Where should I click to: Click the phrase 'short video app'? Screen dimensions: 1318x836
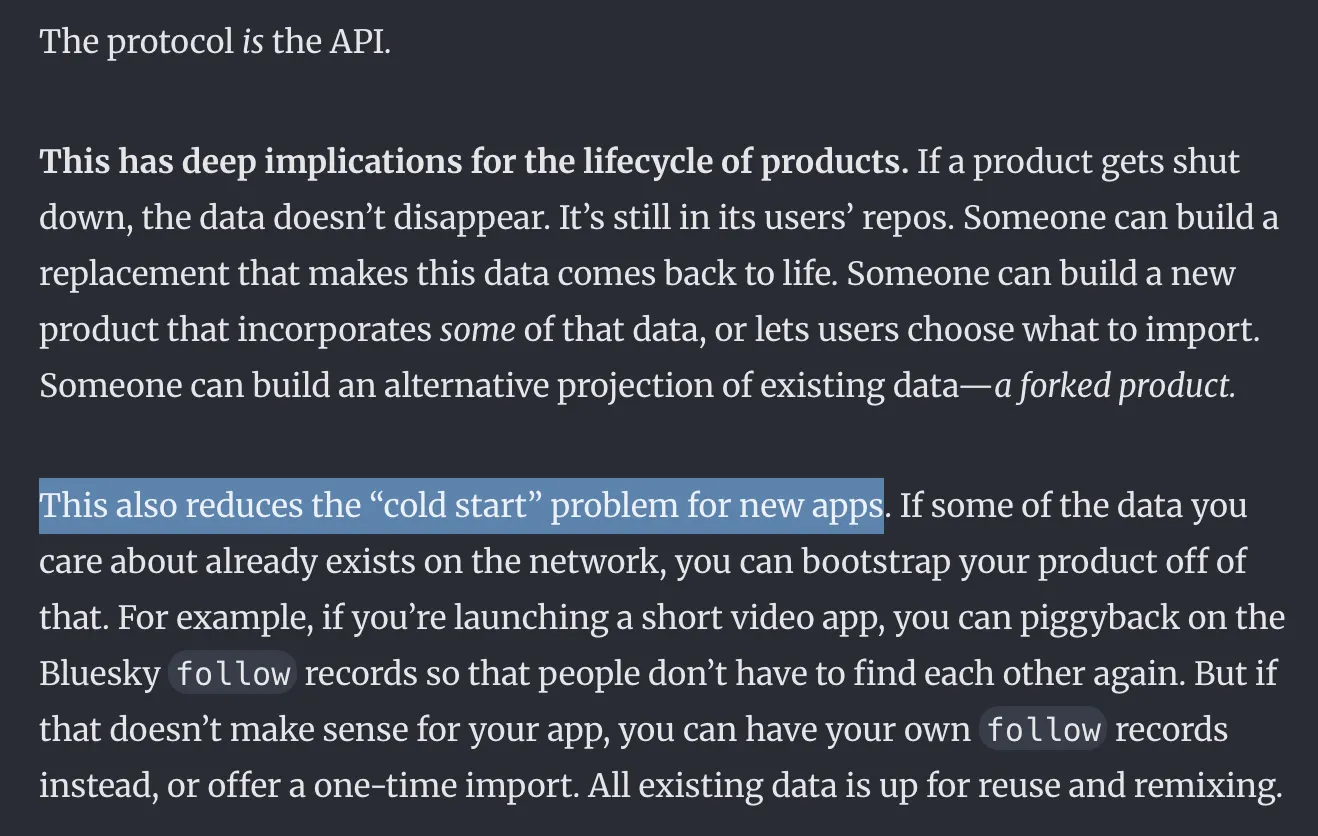coord(757,619)
